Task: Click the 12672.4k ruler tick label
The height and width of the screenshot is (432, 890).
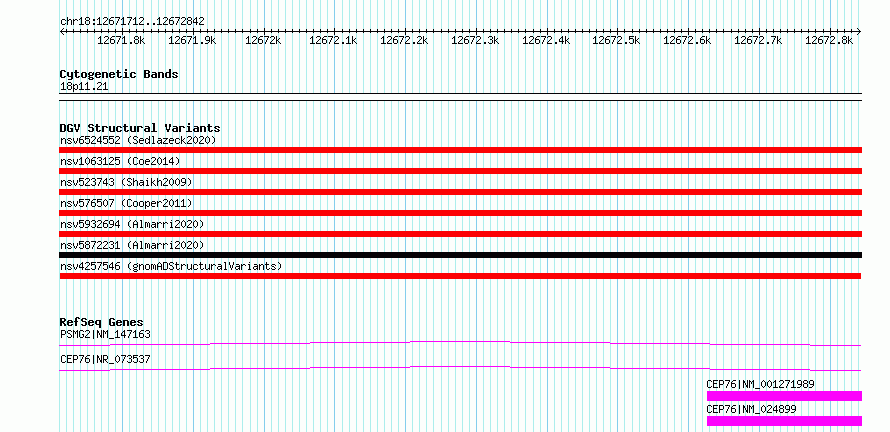Action: click(x=546, y=40)
